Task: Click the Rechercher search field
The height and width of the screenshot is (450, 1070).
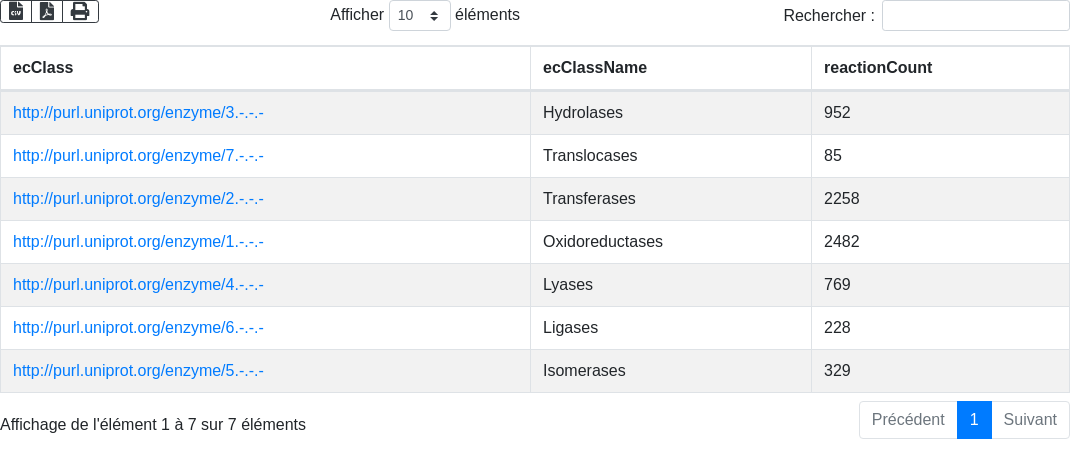Action: (x=975, y=16)
